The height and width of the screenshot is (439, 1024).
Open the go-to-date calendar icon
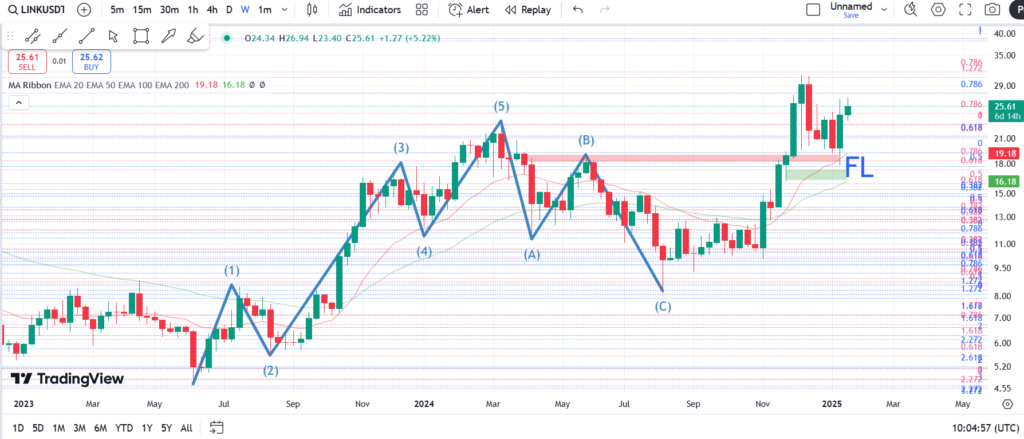pyautogui.click(x=216, y=428)
